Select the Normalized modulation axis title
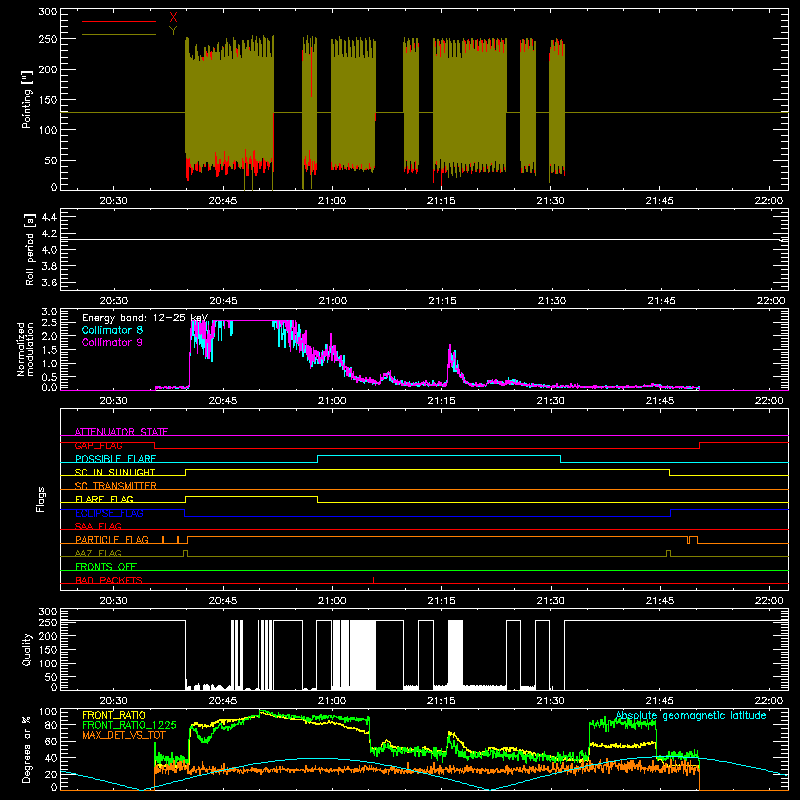 point(25,349)
